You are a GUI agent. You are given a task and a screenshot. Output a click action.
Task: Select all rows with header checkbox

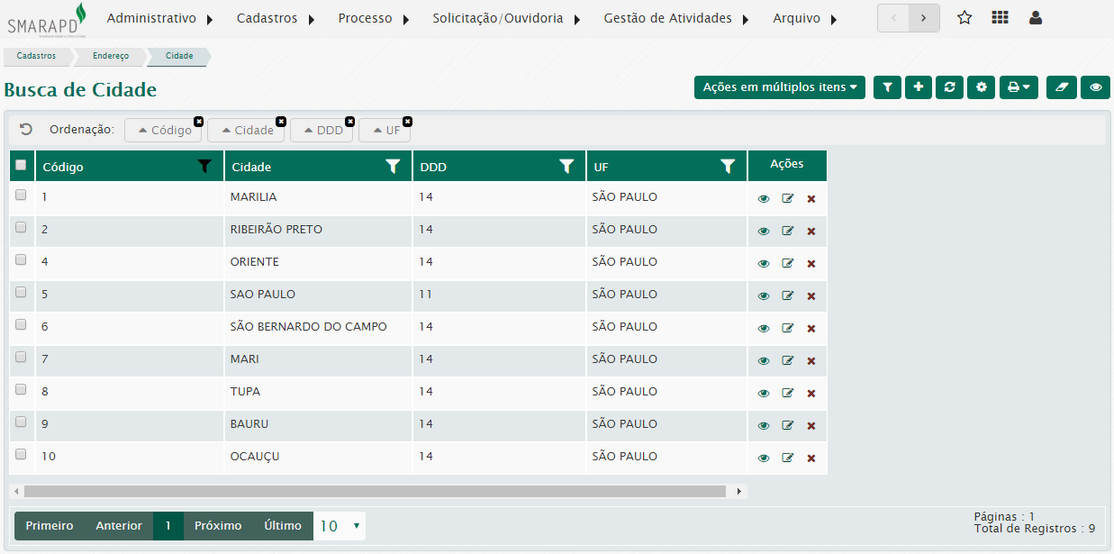21,166
